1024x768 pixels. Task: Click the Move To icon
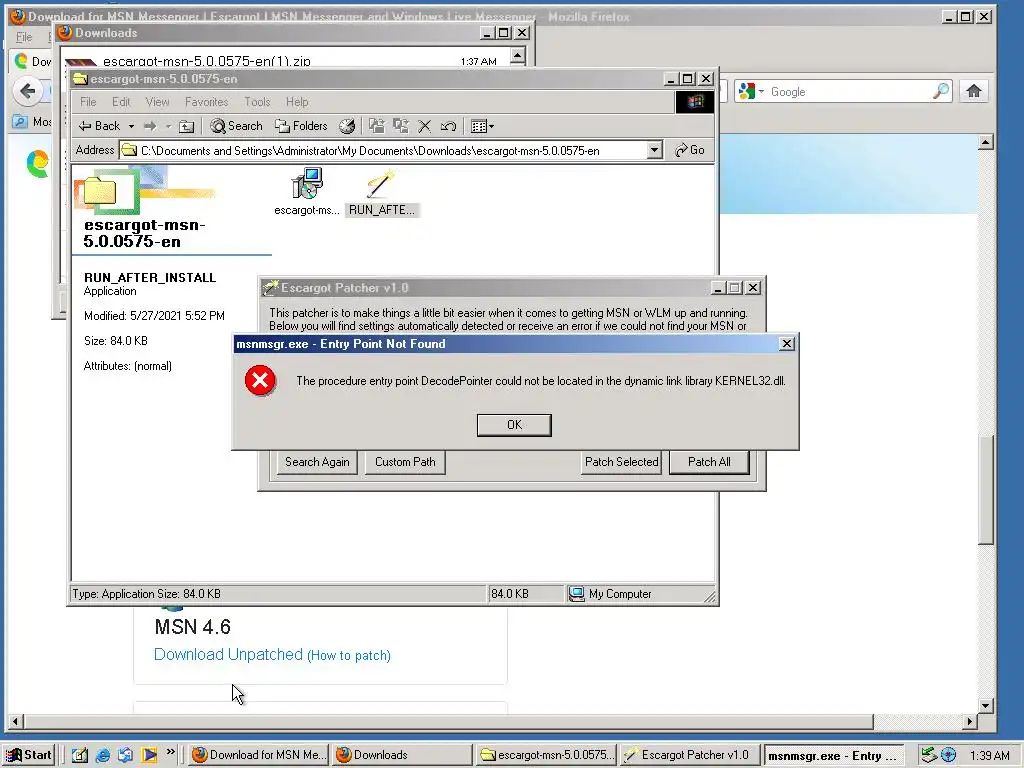(x=377, y=126)
